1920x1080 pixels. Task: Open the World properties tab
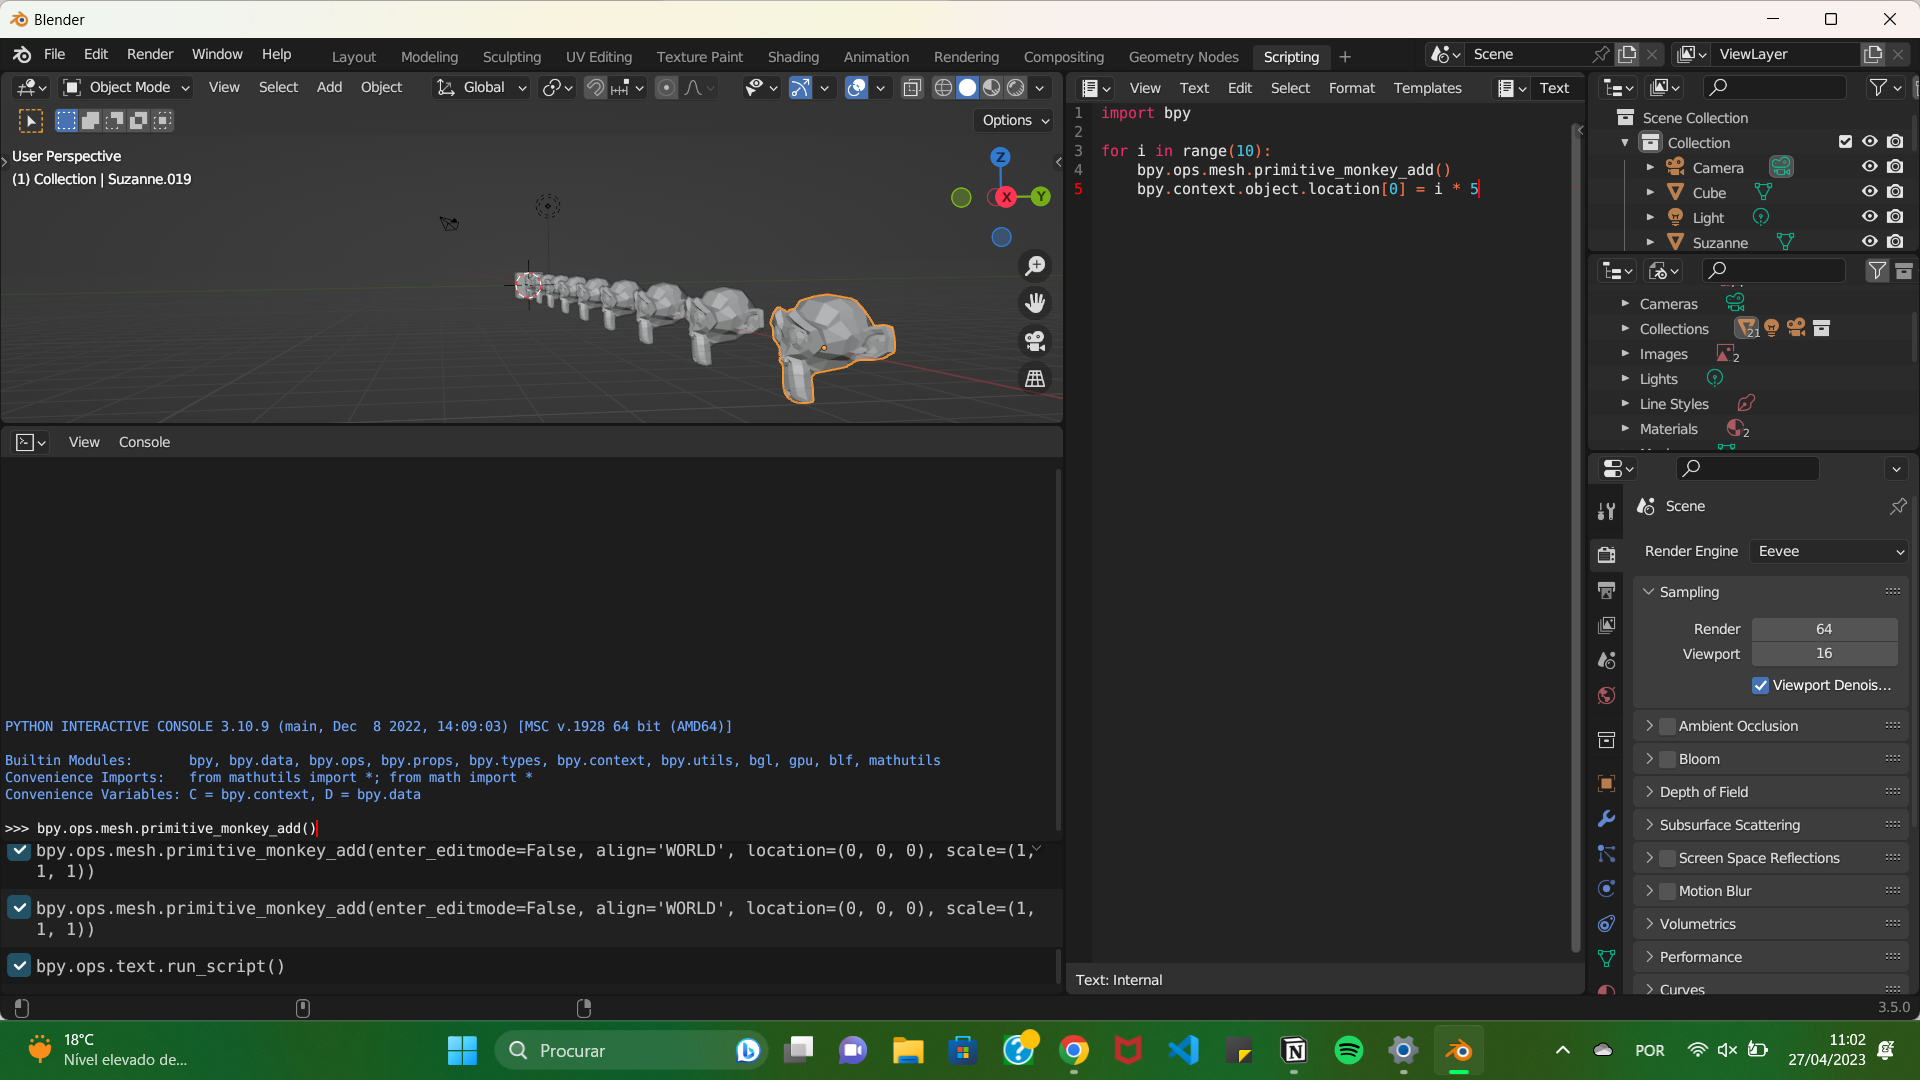click(x=1606, y=695)
